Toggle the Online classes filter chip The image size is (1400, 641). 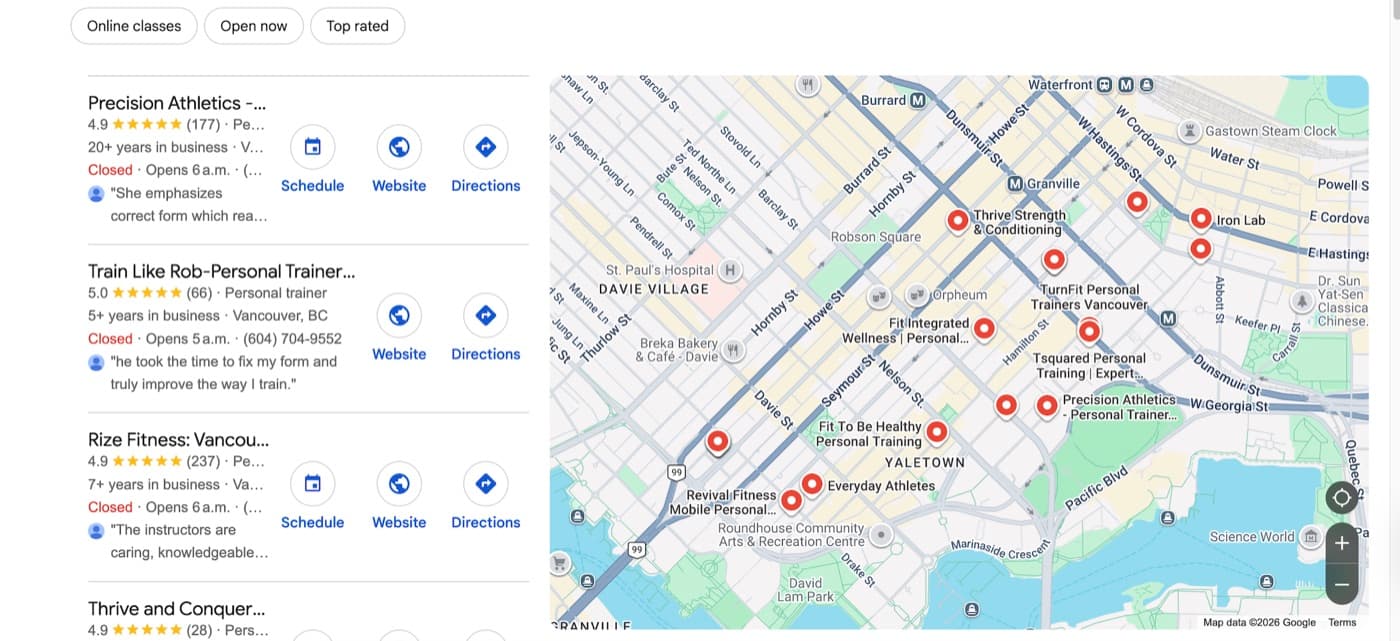[x=134, y=26]
